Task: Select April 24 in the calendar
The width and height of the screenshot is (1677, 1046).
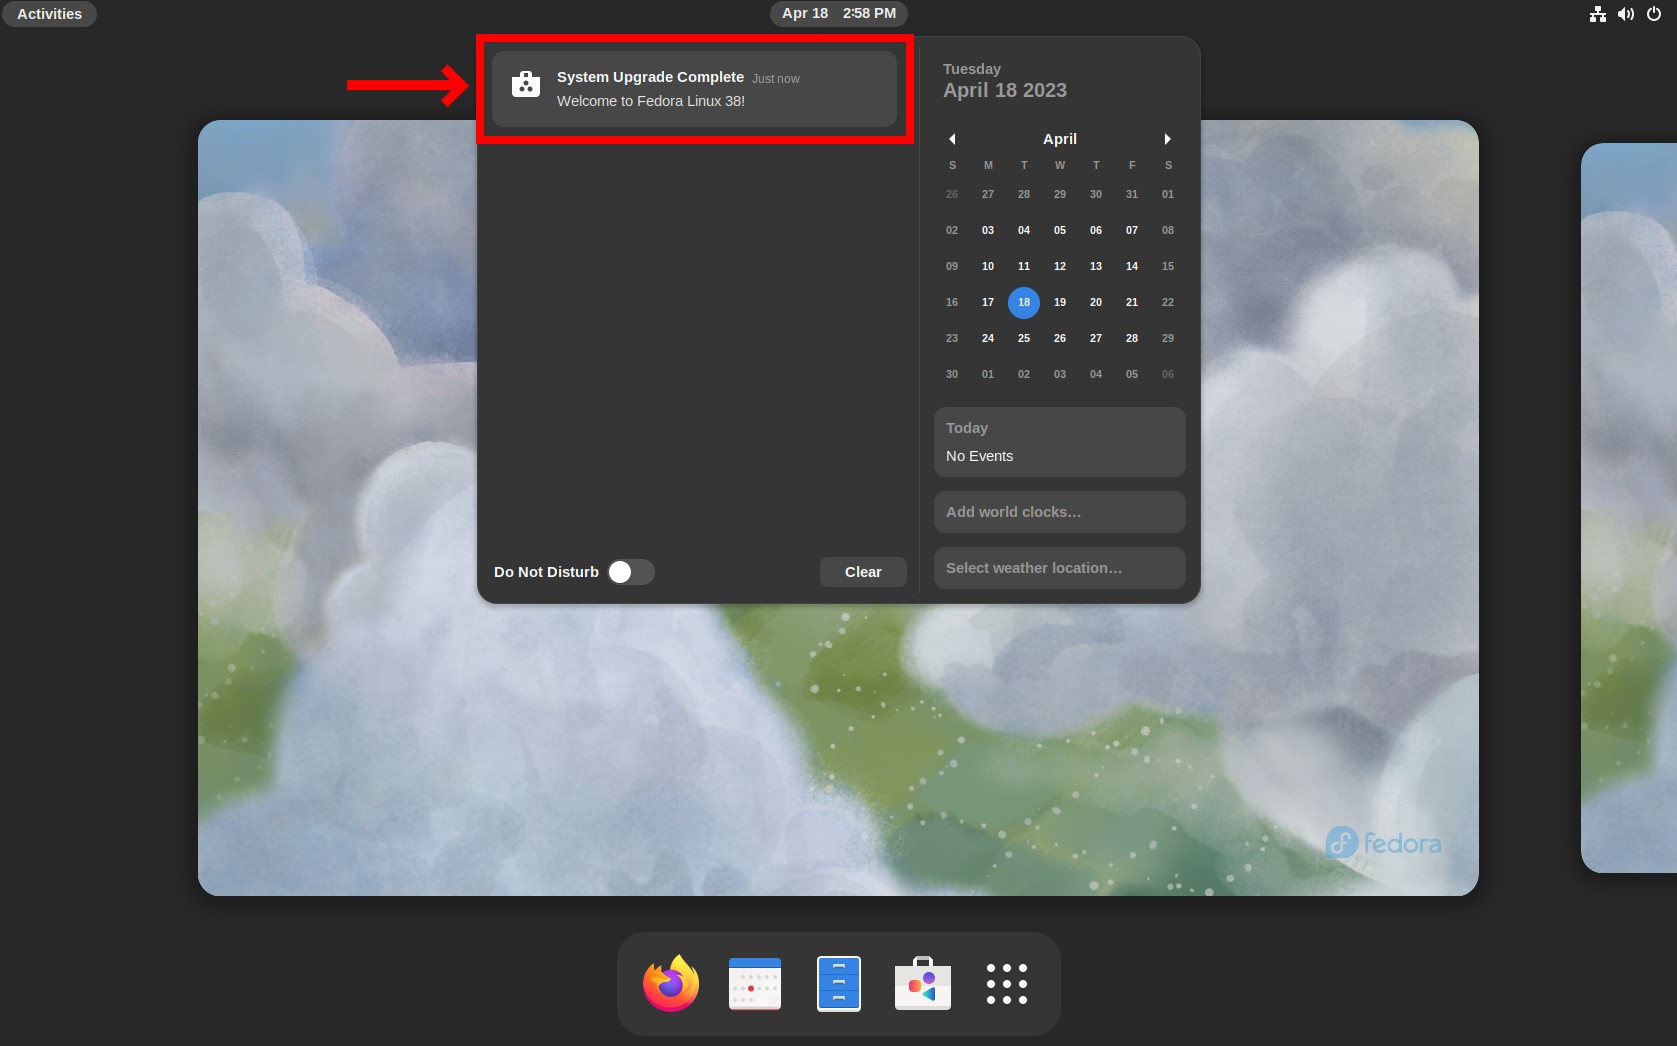Action: coord(988,338)
